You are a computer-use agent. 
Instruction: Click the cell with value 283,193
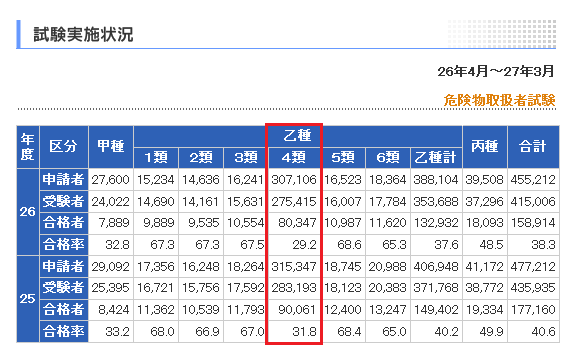(x=294, y=288)
